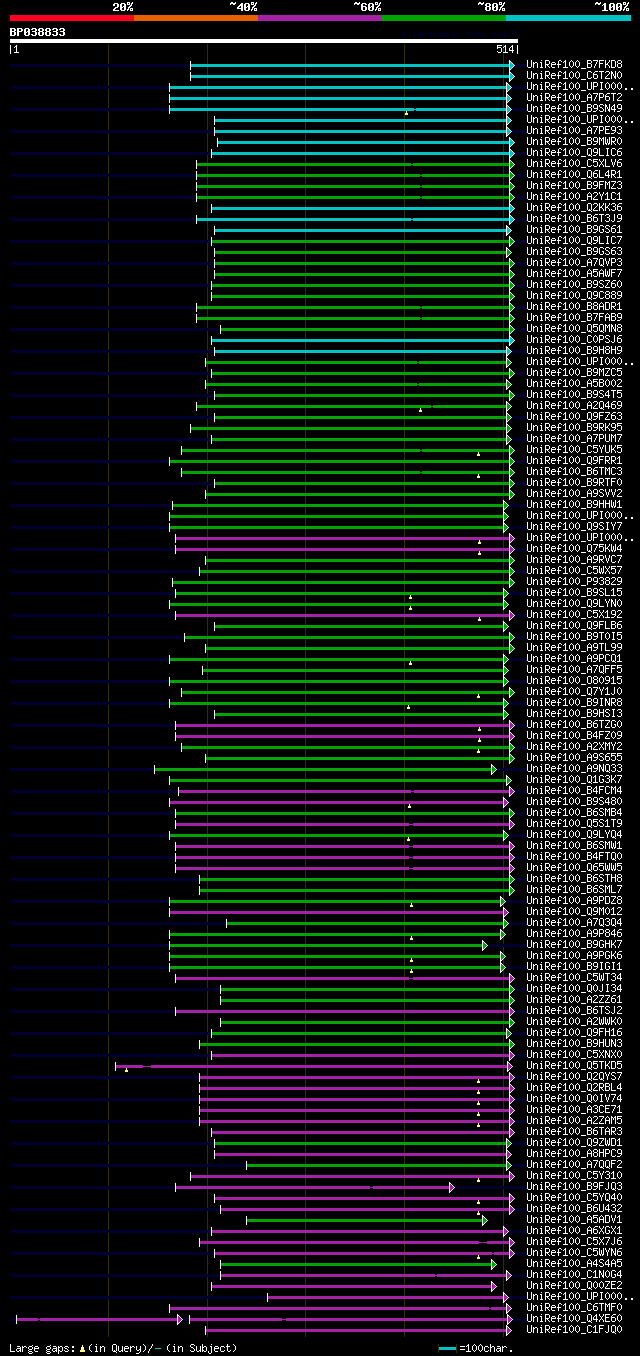Select the UniRef100_Q5S1T9 label
This screenshot has height=1356, width=640.
pyautogui.click(x=574, y=823)
